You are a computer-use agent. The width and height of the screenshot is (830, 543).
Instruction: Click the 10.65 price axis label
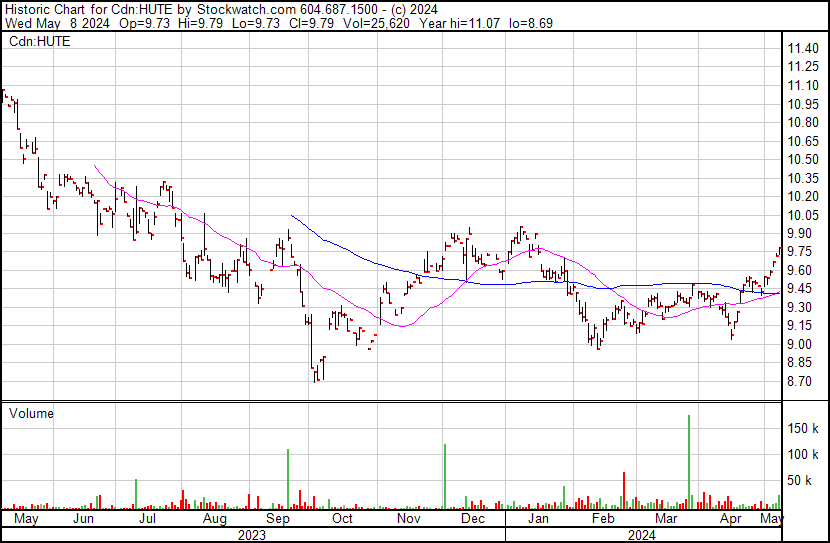(x=803, y=141)
